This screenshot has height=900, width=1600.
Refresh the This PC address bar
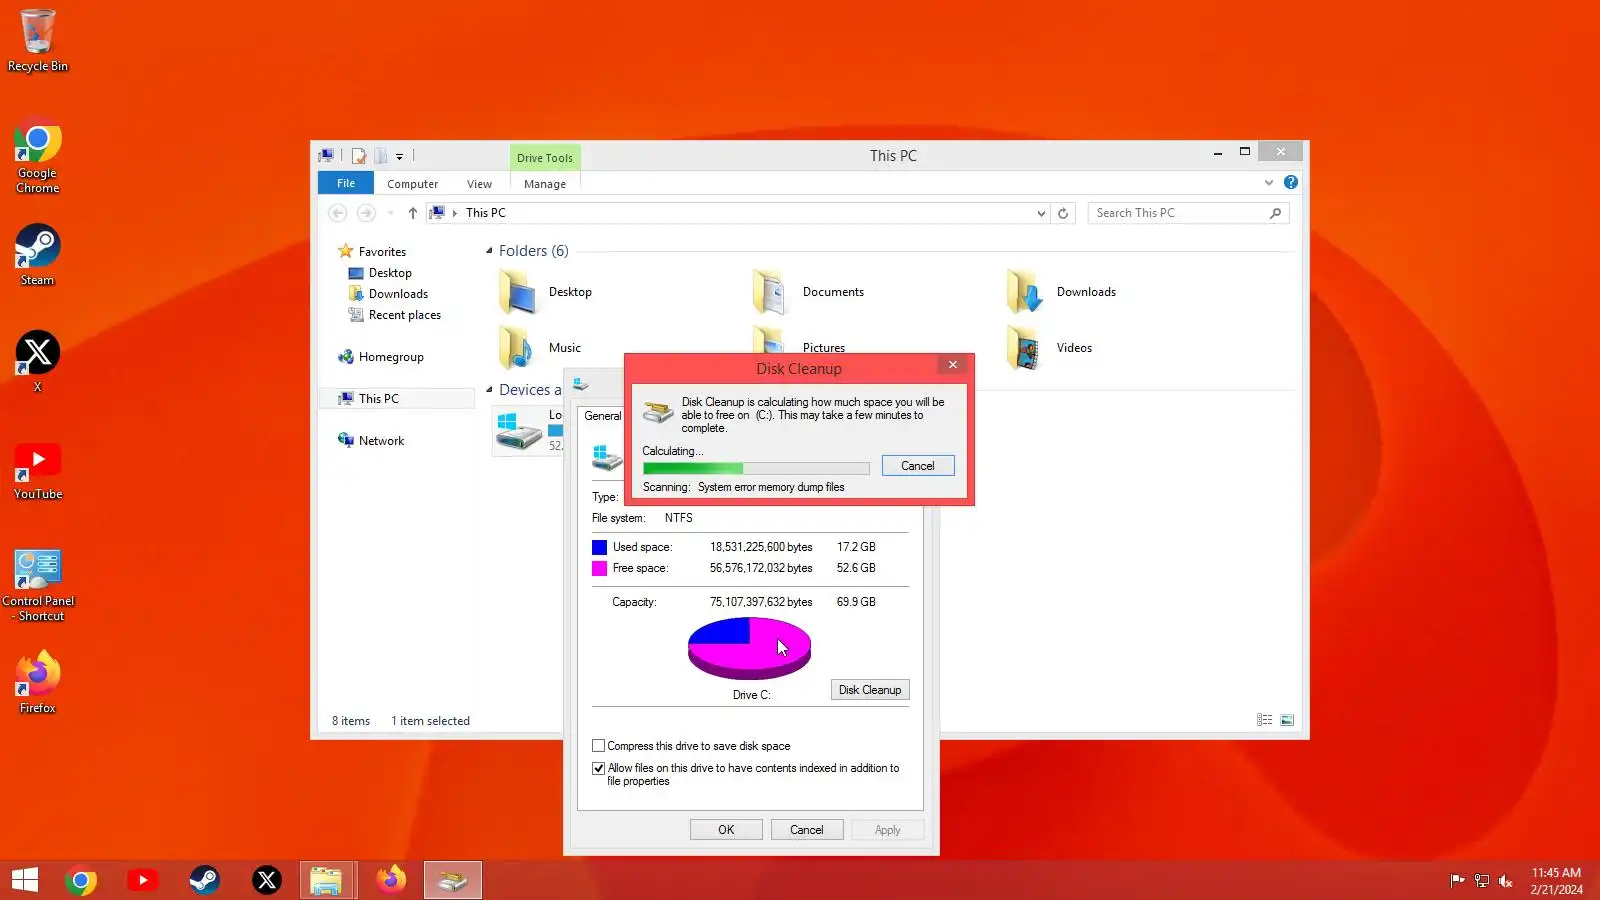point(1063,213)
